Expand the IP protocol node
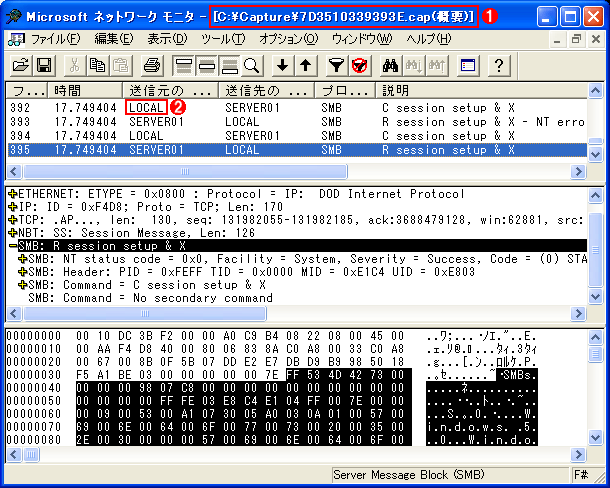 (12, 207)
